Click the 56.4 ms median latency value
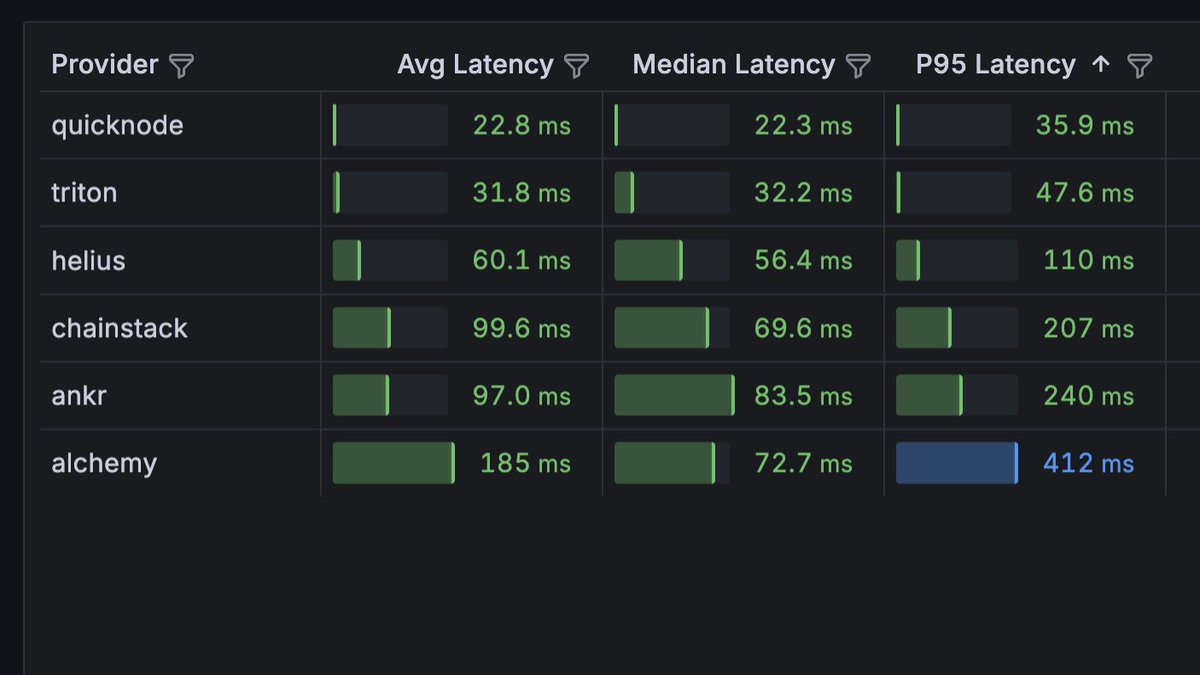 (x=803, y=261)
